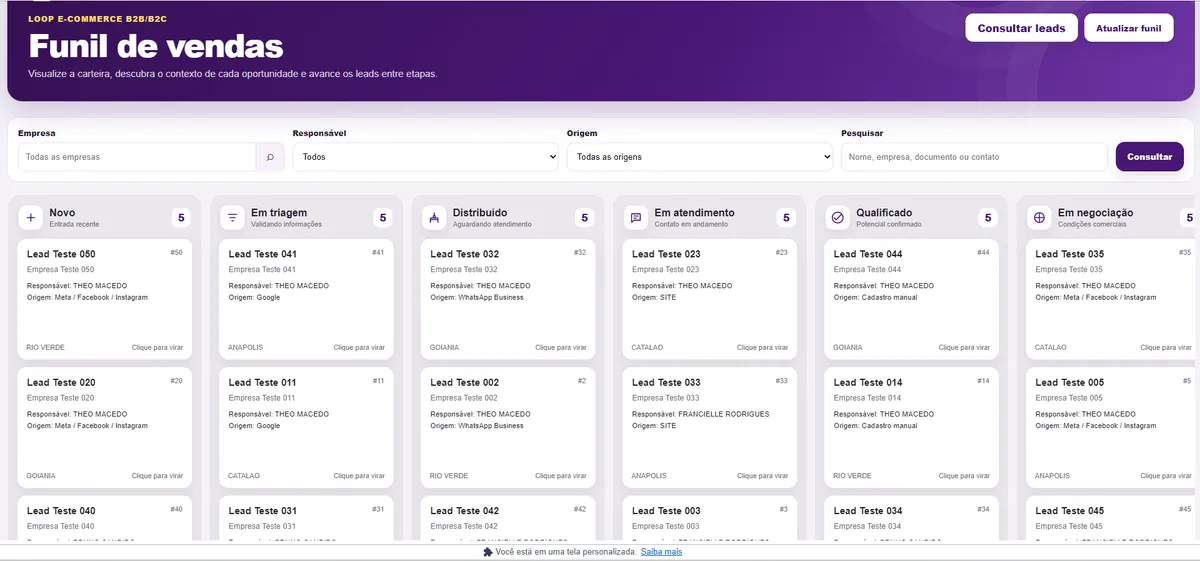The width and height of the screenshot is (1200, 561).
Task: Open the Responsável dropdown
Action: pos(426,157)
